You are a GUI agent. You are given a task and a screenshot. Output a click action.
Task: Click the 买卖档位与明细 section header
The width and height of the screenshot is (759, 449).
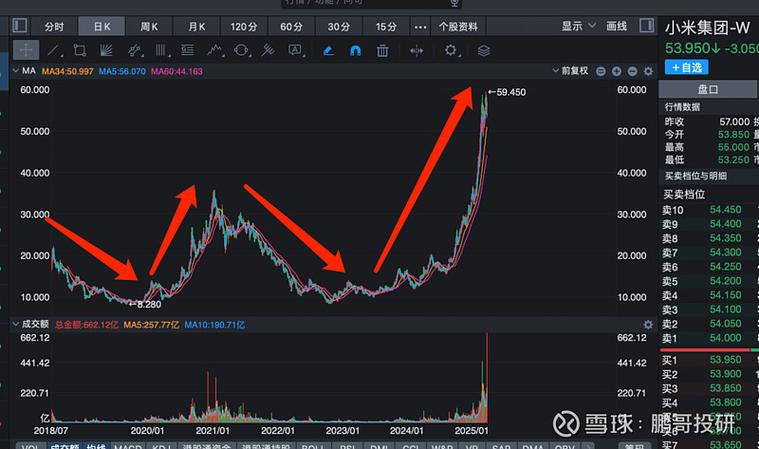pos(696,176)
